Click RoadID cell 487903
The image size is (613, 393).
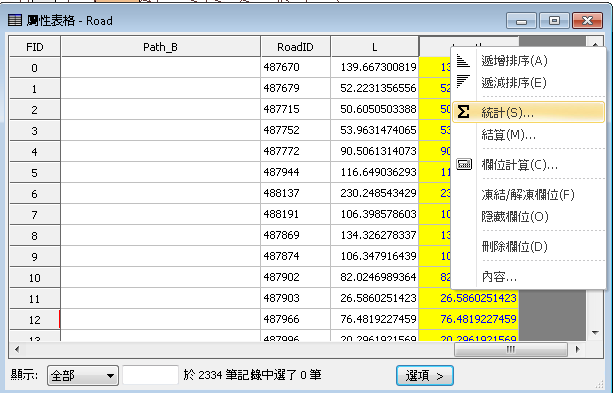click(295, 298)
